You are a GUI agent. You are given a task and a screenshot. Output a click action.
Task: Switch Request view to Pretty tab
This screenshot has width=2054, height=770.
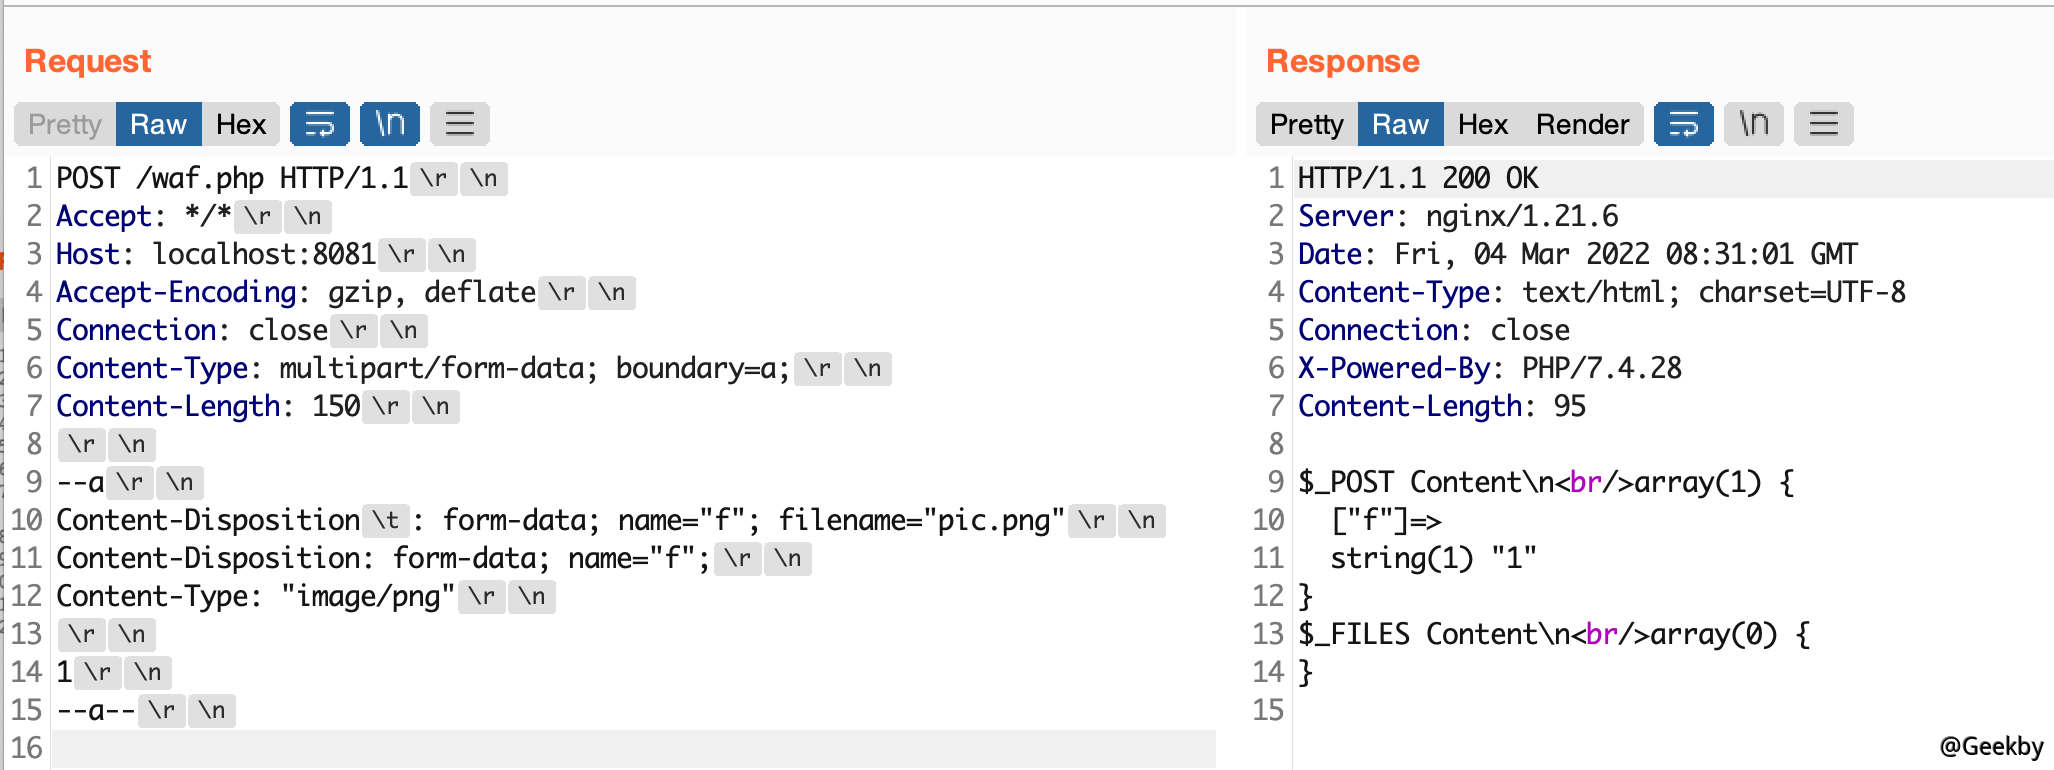pos(65,124)
